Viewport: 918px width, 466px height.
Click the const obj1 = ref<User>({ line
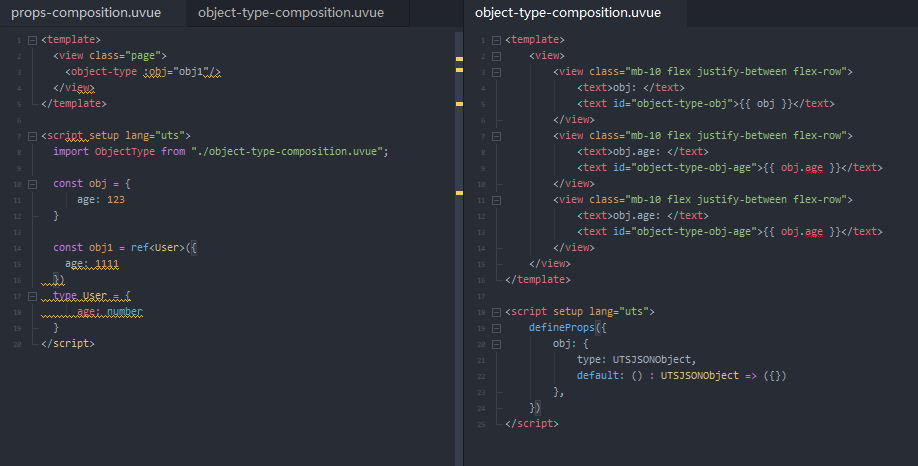point(125,248)
